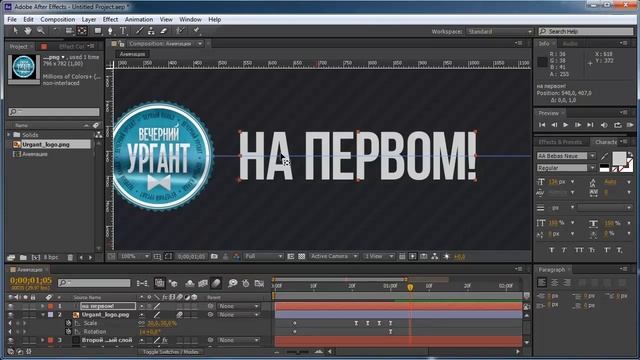Toggle Rotation property stopwatch
The height and width of the screenshot is (360, 640).
tap(69, 332)
